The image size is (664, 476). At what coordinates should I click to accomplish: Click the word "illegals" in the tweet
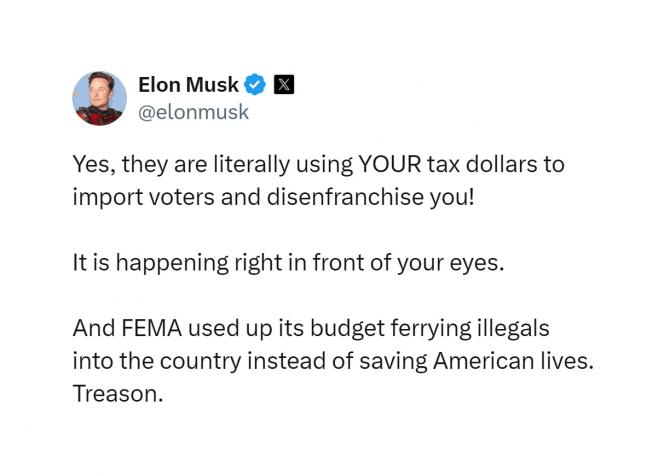tap(514, 328)
